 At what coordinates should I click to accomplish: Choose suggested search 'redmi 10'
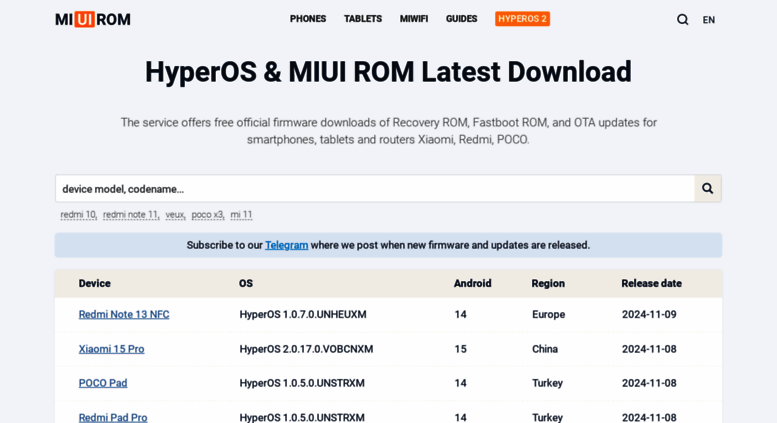(x=78, y=214)
